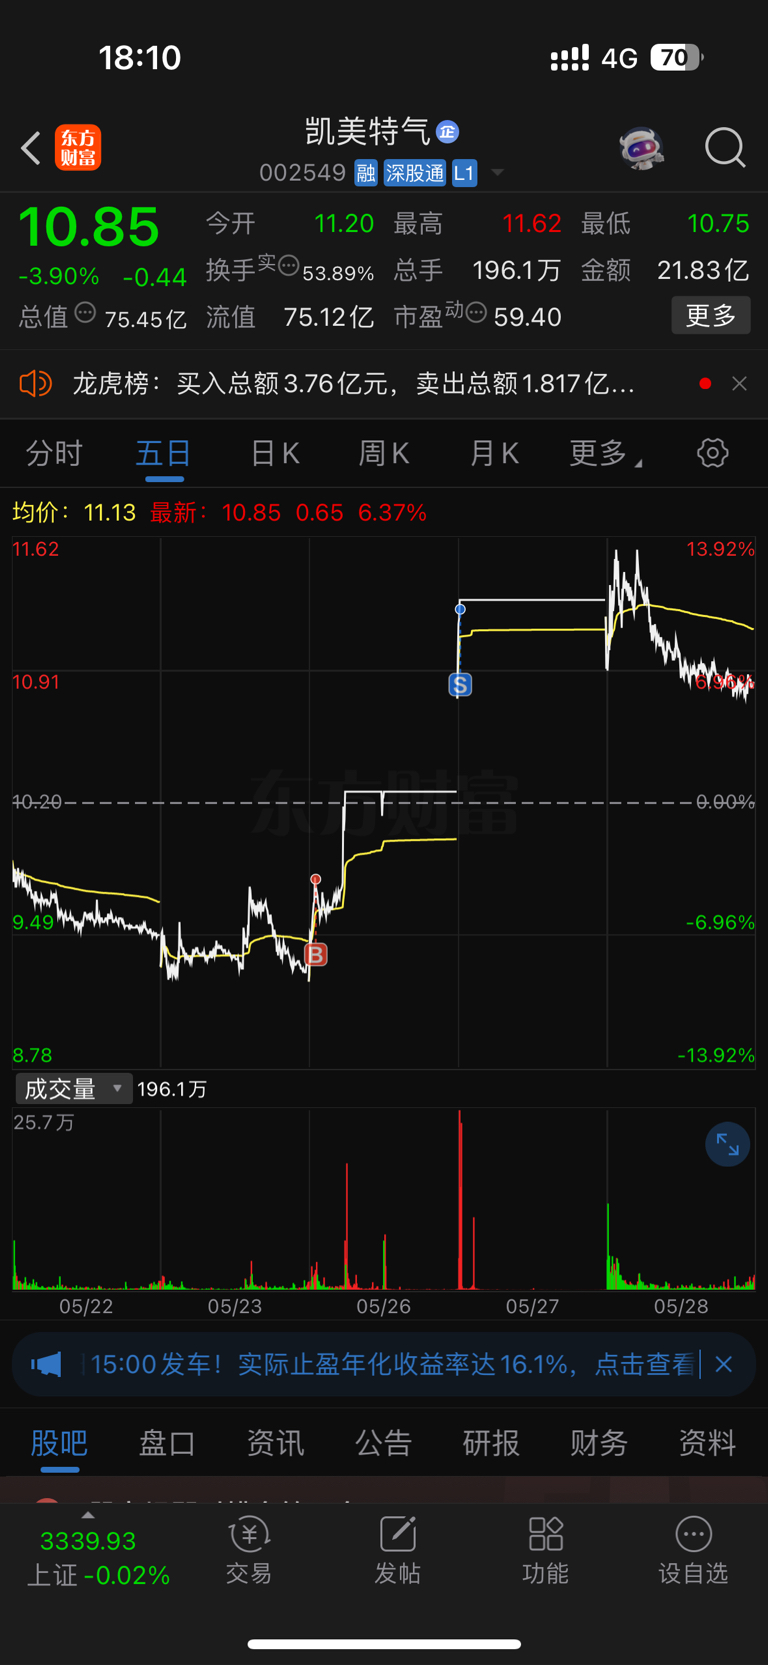The height and width of the screenshot is (1665, 769).
Task: Tap the megaphone icon on promo banner
Action: (x=47, y=1364)
